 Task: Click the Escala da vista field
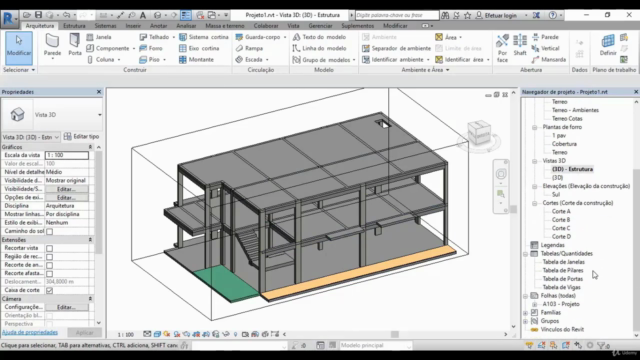tap(67, 155)
